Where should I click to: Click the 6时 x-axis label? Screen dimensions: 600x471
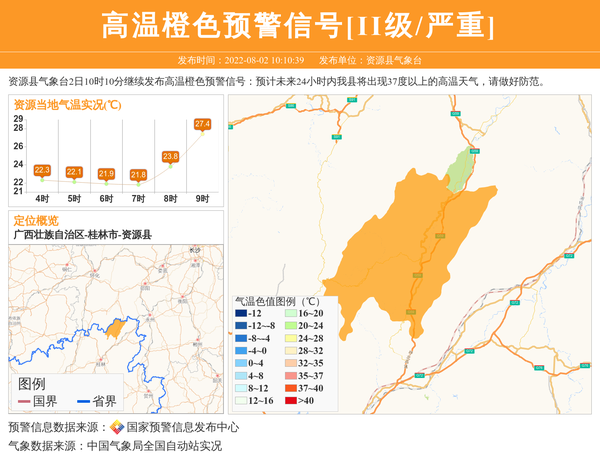[x=106, y=199]
